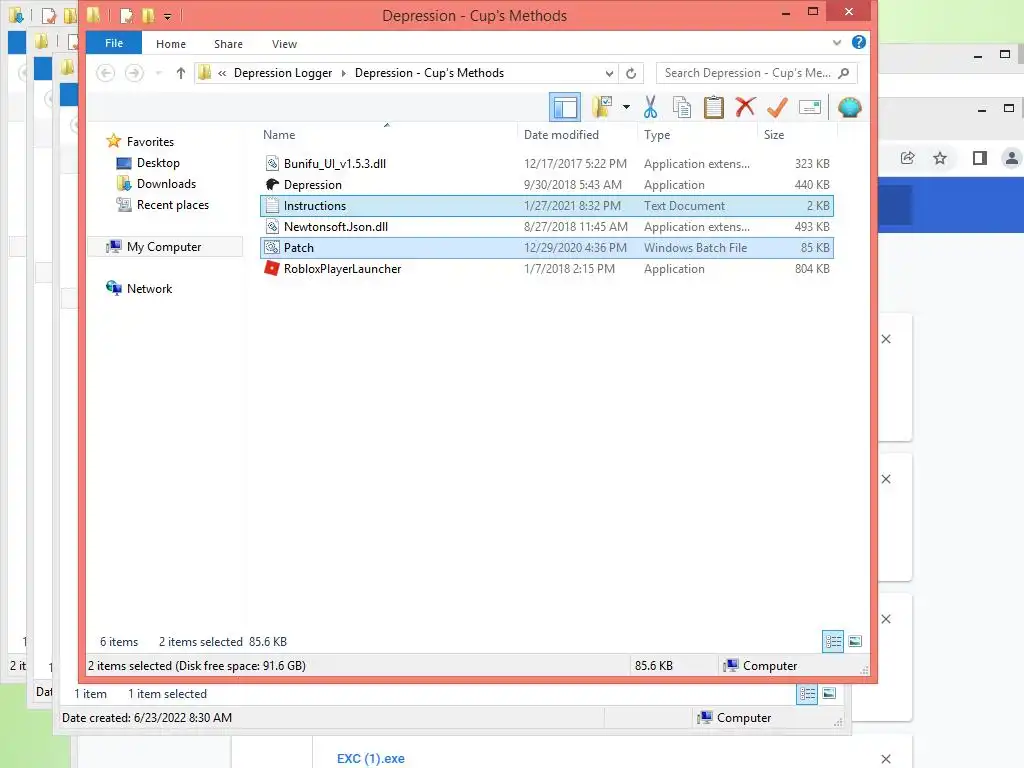
Task: Go back with the Back arrow
Action: tap(106, 72)
